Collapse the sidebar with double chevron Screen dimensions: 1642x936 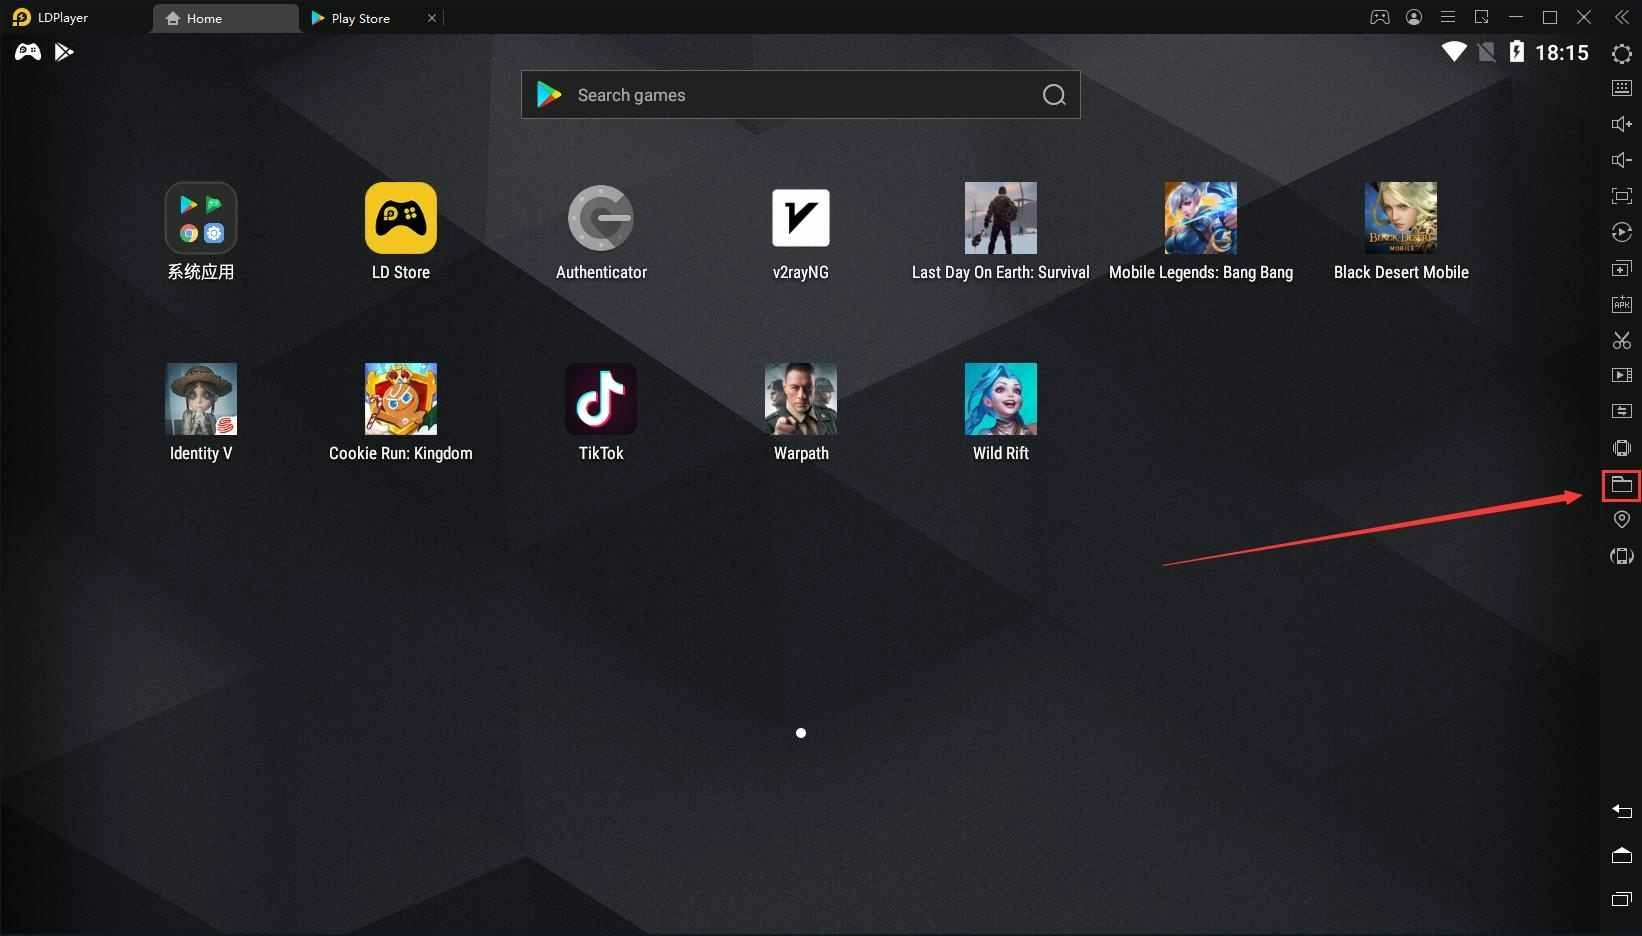pos(1621,17)
